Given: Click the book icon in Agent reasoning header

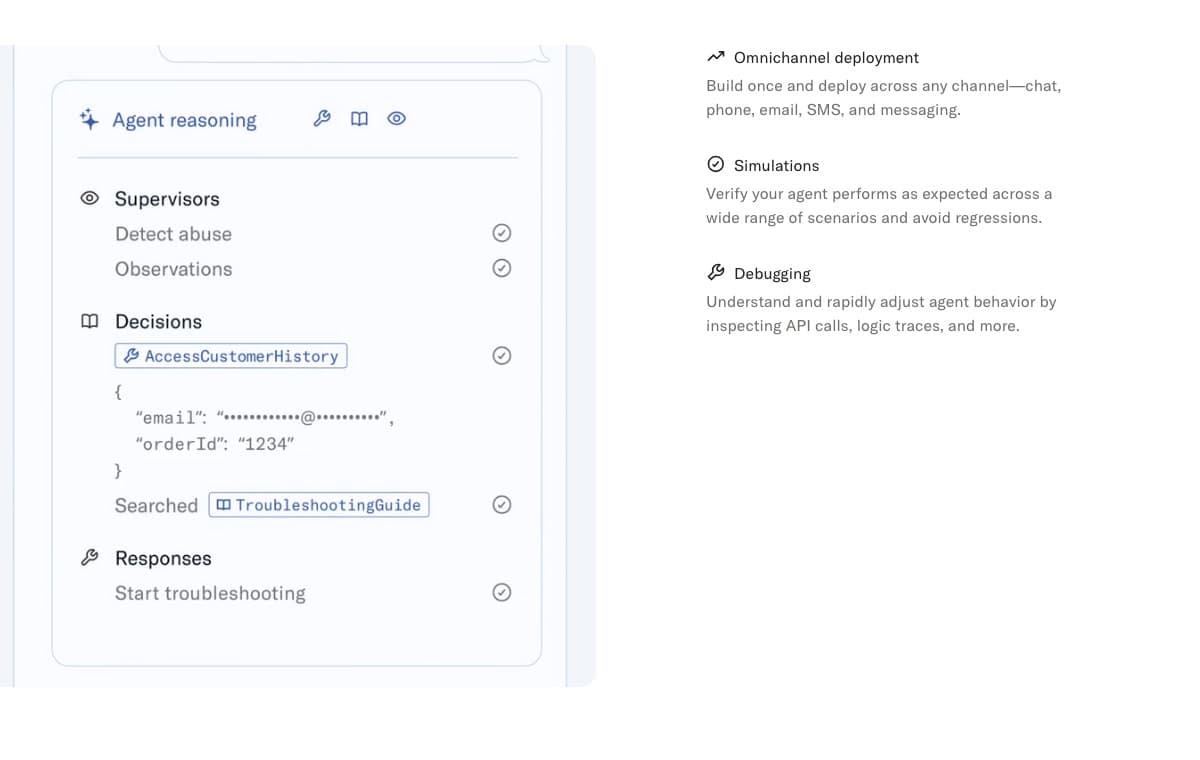Looking at the screenshot, I should 359,119.
